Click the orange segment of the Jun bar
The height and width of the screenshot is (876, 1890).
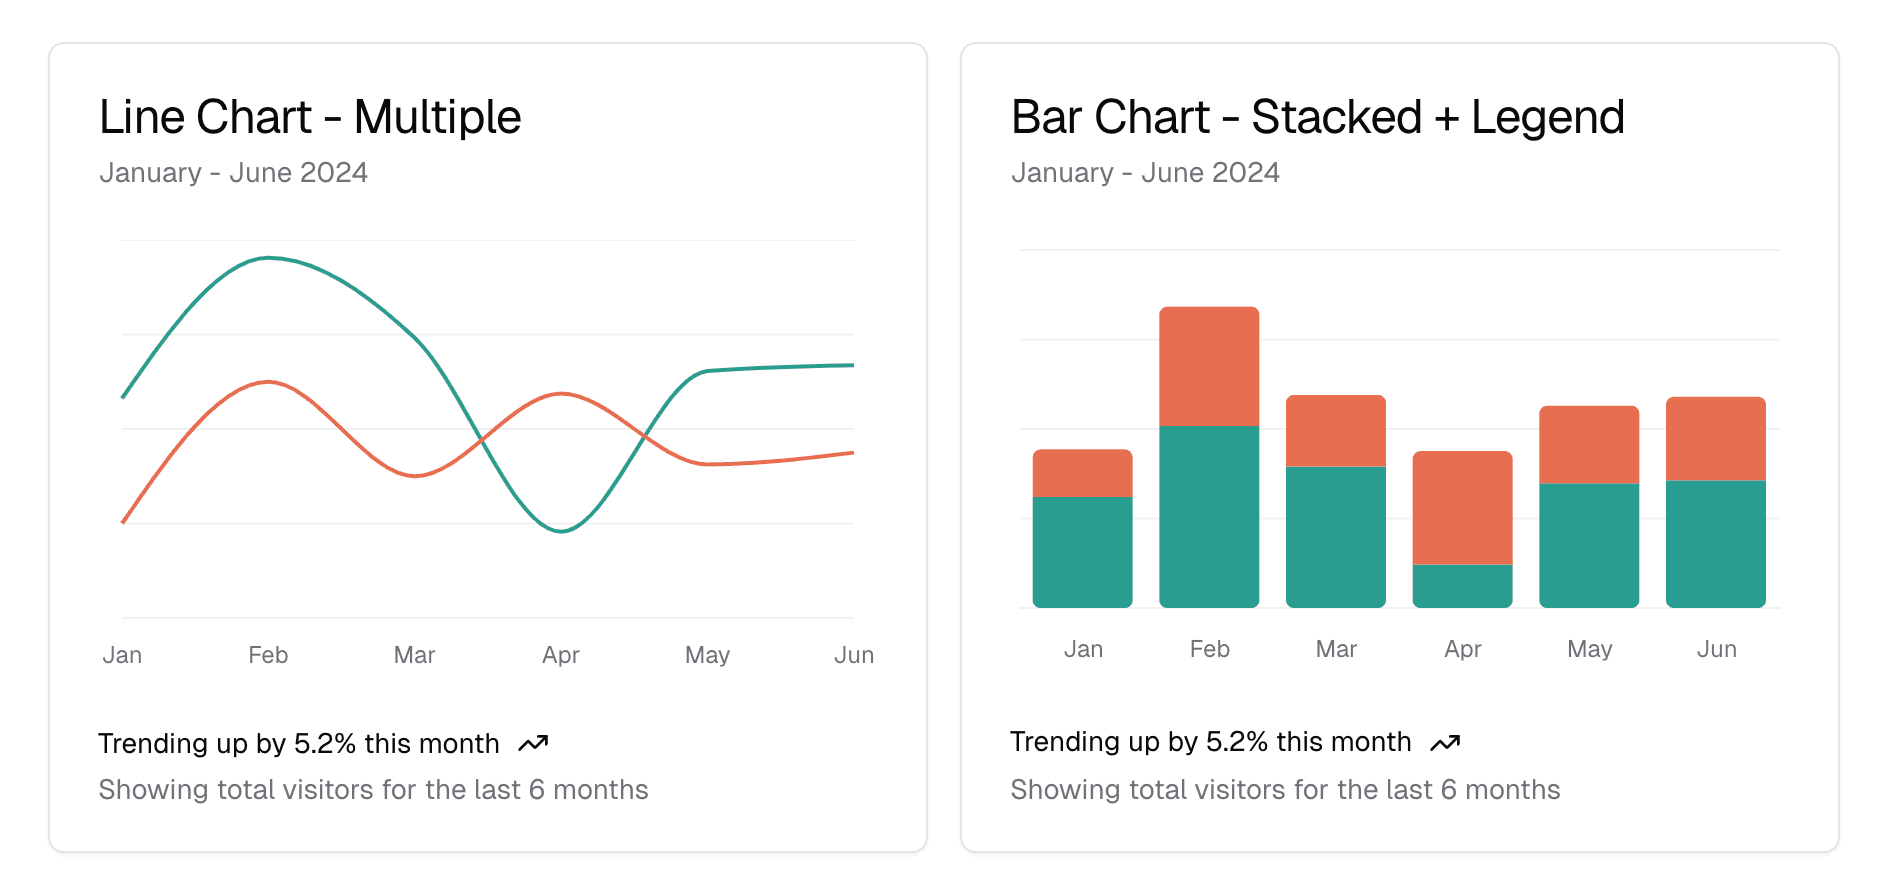[1715, 438]
